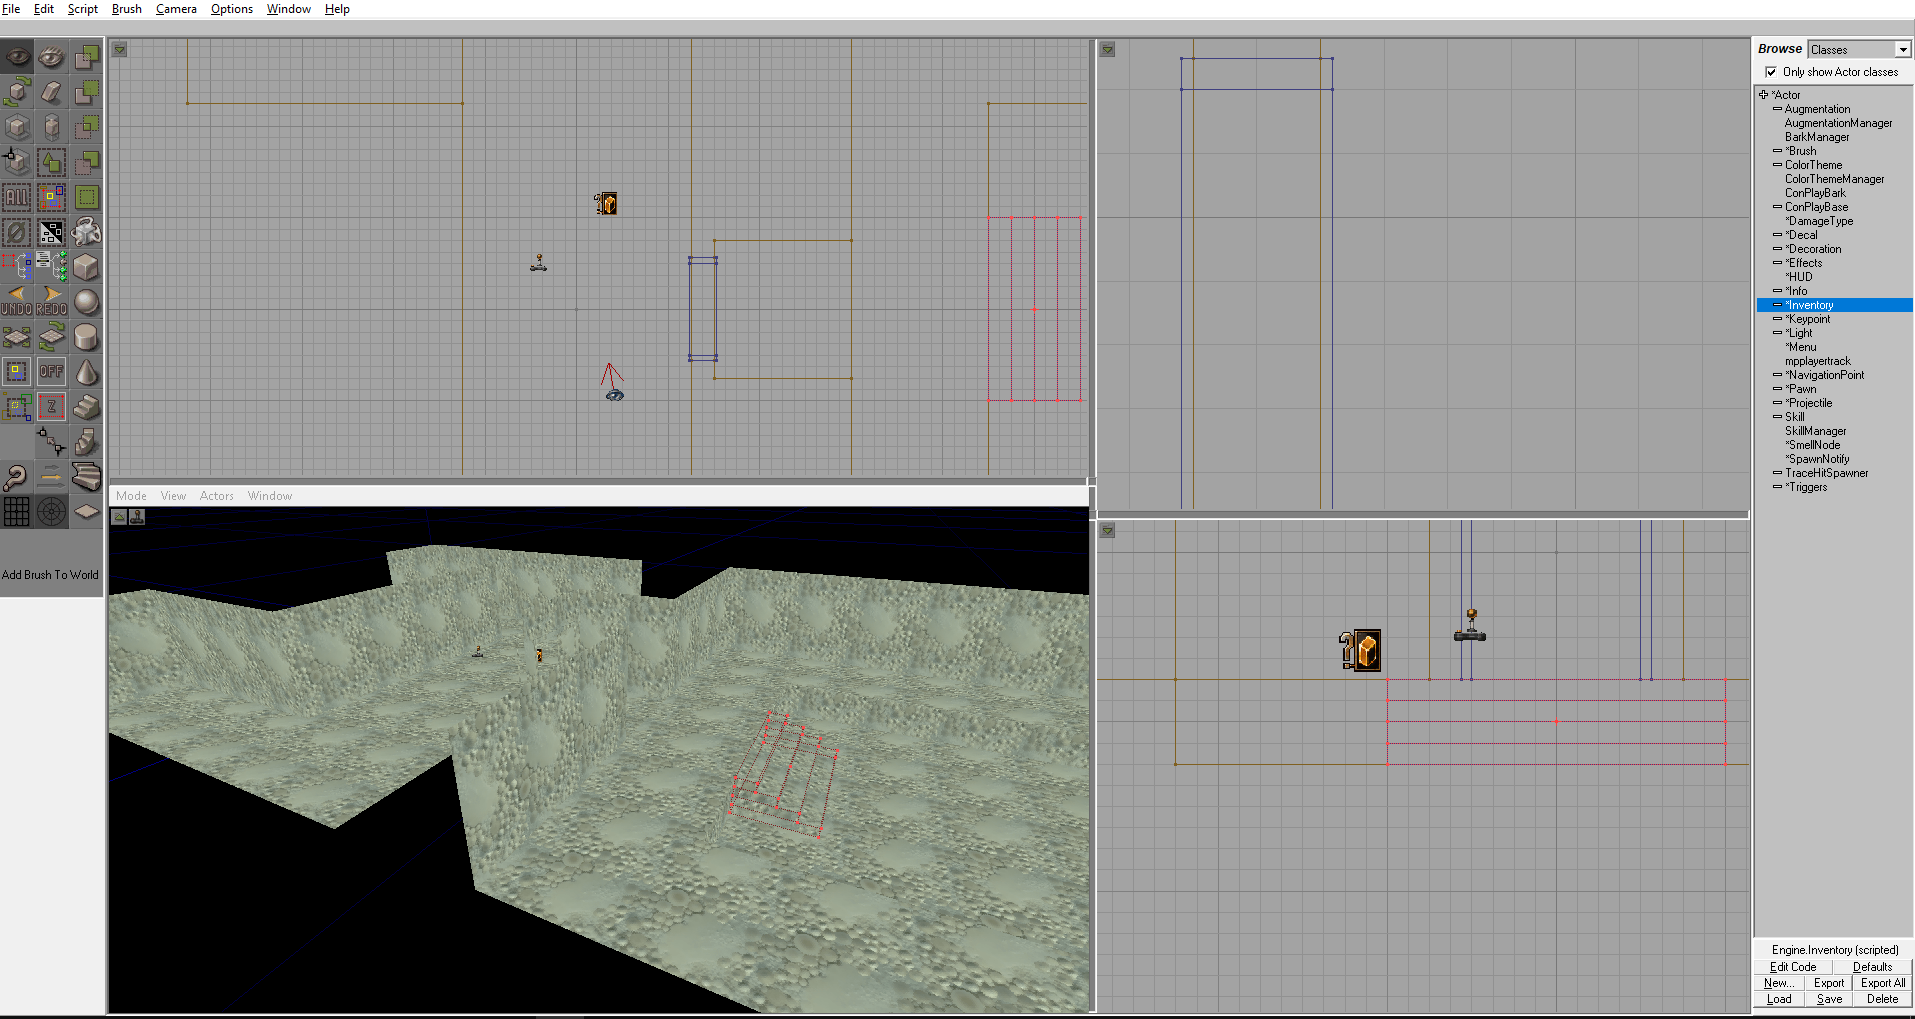Viewport: 1915px width, 1019px height.
Task: Click the Add Brush To World icon
Action: pos(87,57)
